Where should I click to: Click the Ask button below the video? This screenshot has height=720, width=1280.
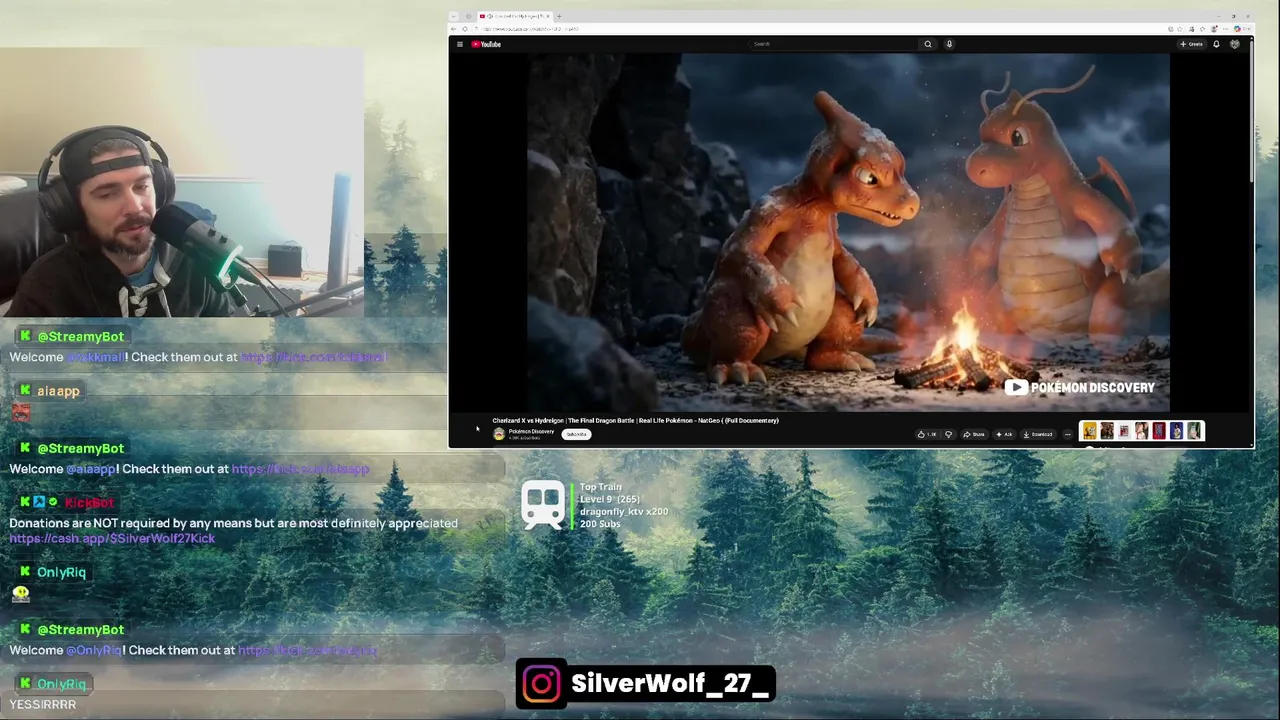pyautogui.click(x=1003, y=434)
